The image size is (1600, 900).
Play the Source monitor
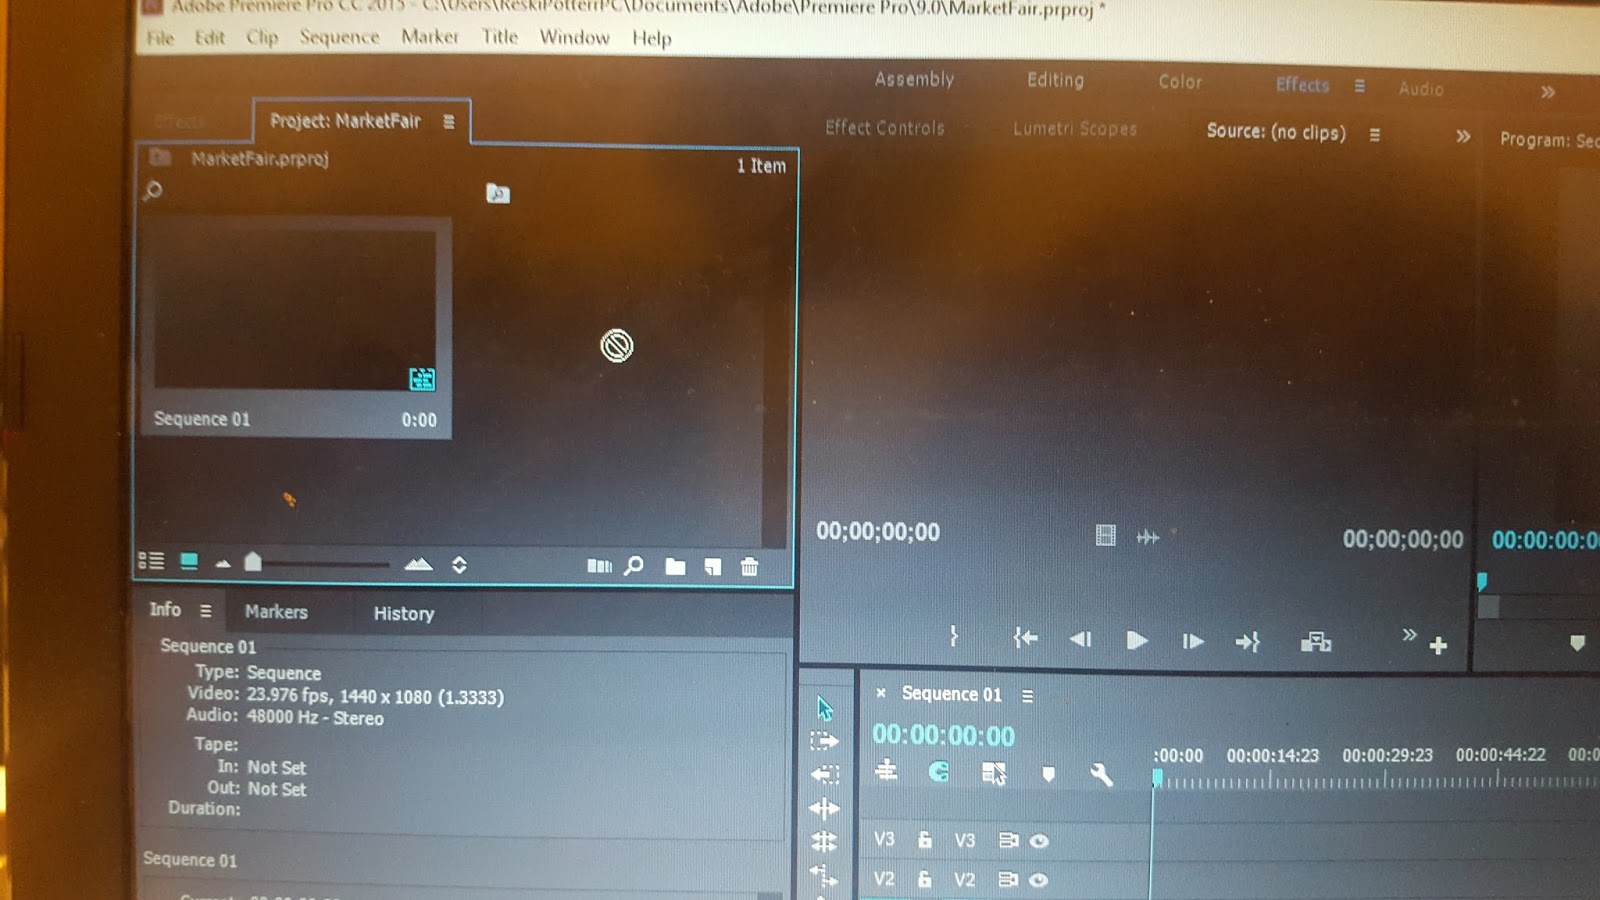1137,640
